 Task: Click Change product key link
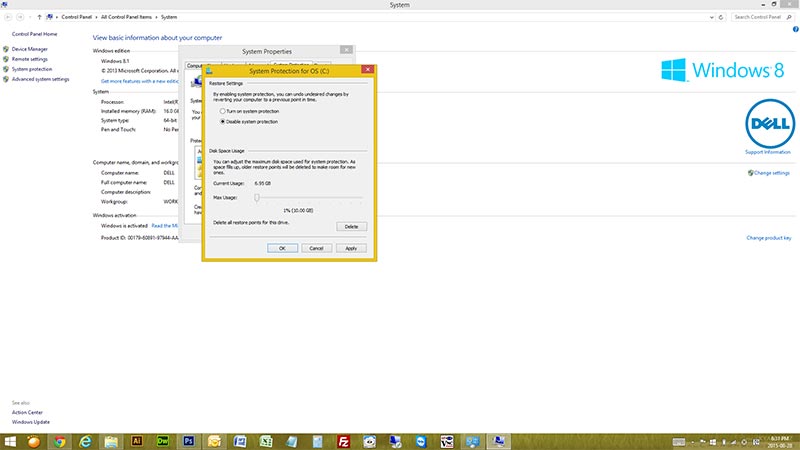point(768,238)
